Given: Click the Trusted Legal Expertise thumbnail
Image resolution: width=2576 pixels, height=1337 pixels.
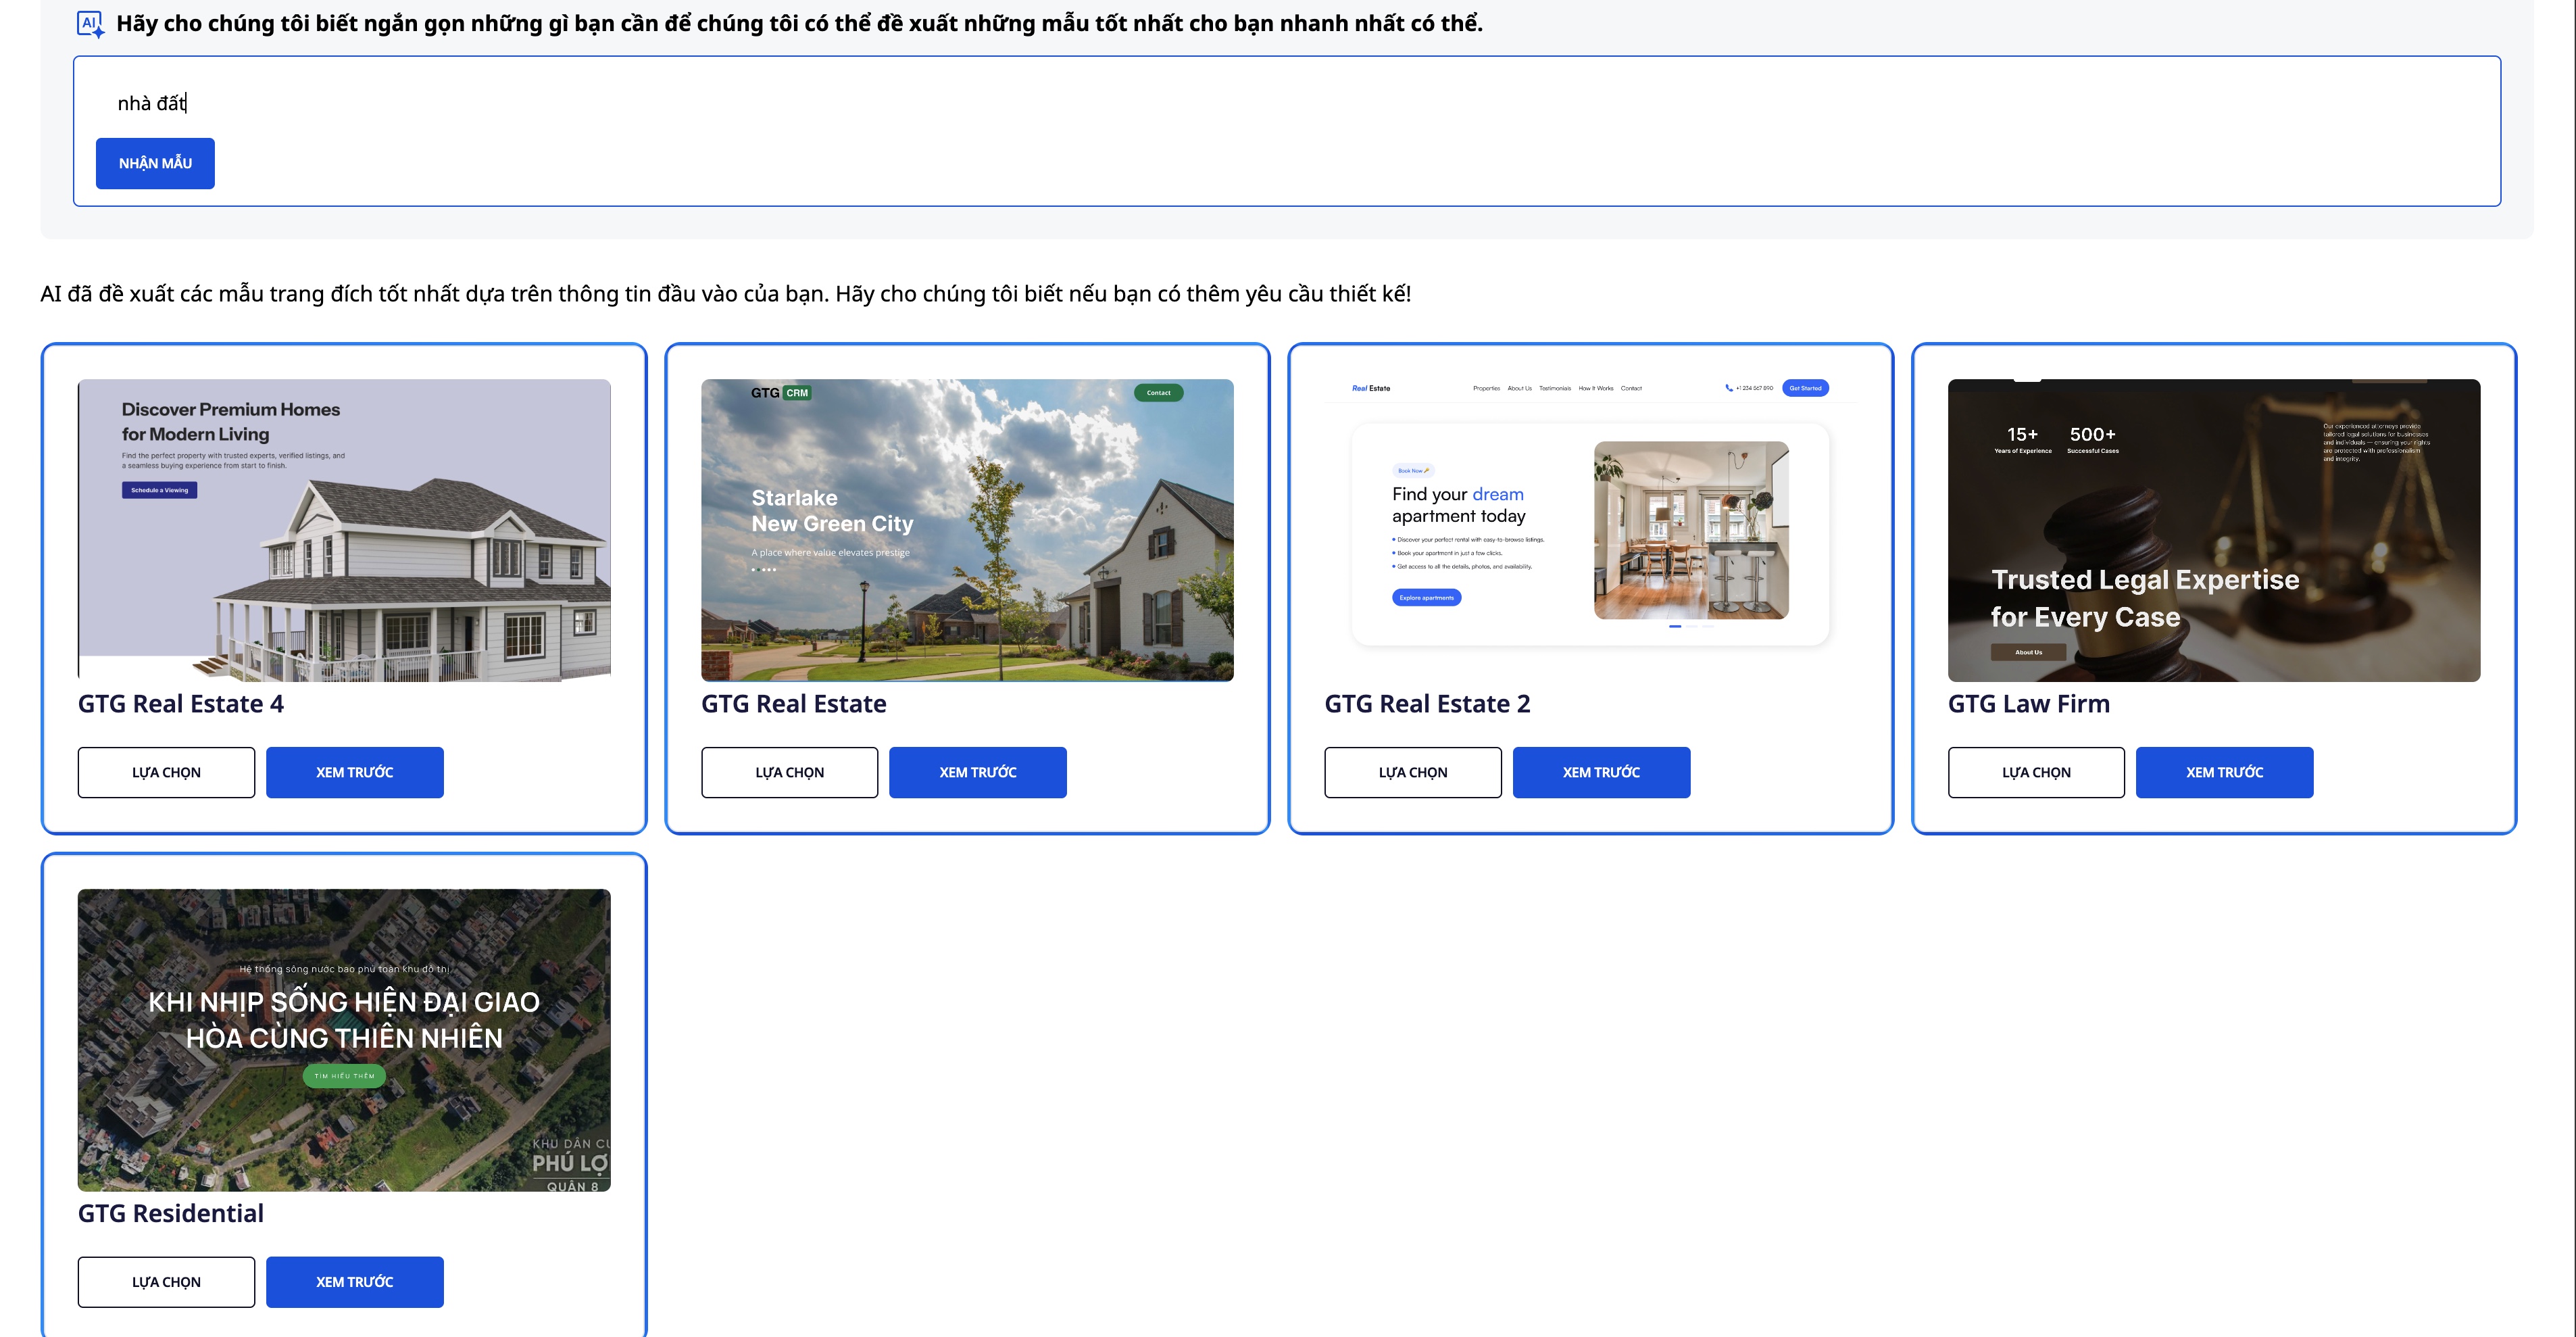Looking at the screenshot, I should point(2213,530).
